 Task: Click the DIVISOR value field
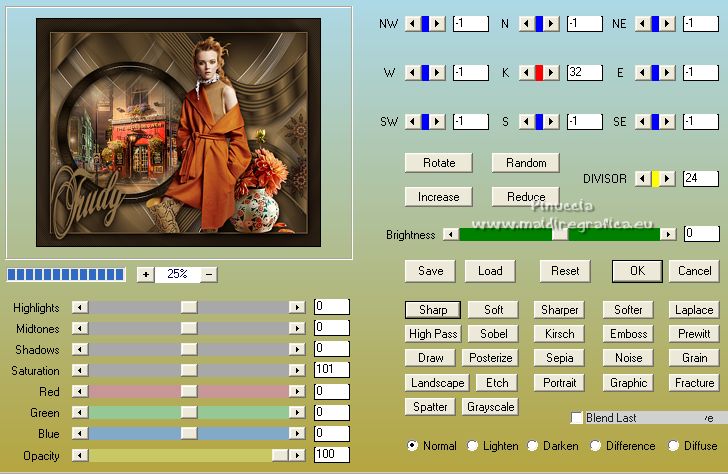pyautogui.click(x=701, y=178)
